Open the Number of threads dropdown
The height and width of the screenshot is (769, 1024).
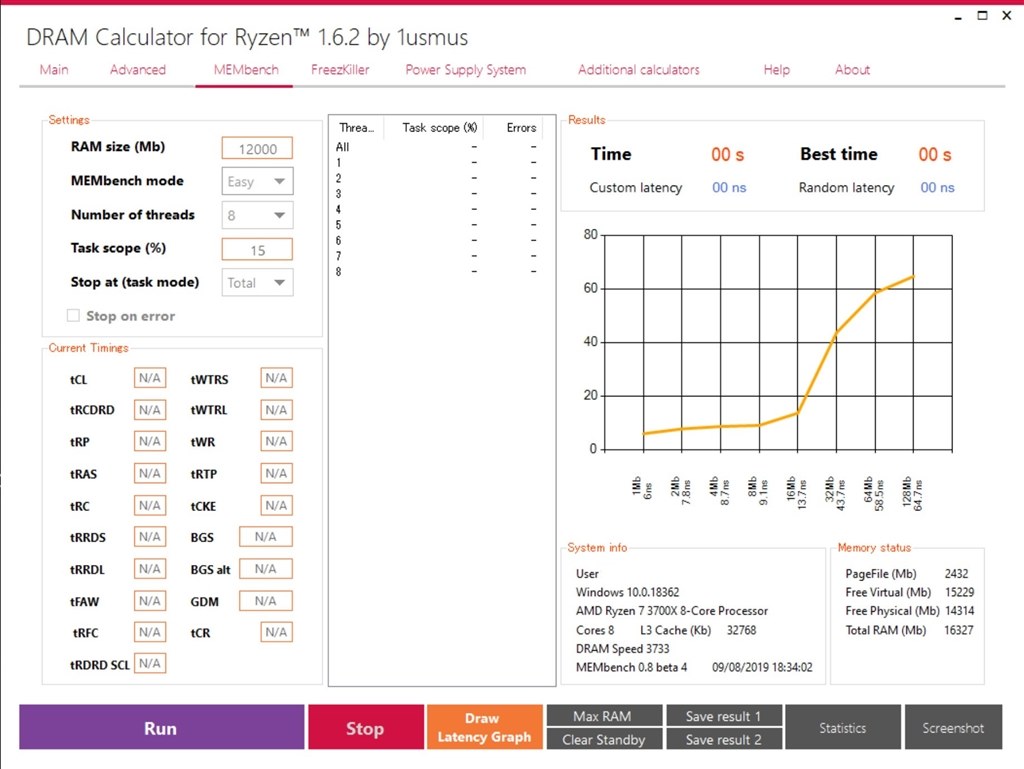[257, 215]
